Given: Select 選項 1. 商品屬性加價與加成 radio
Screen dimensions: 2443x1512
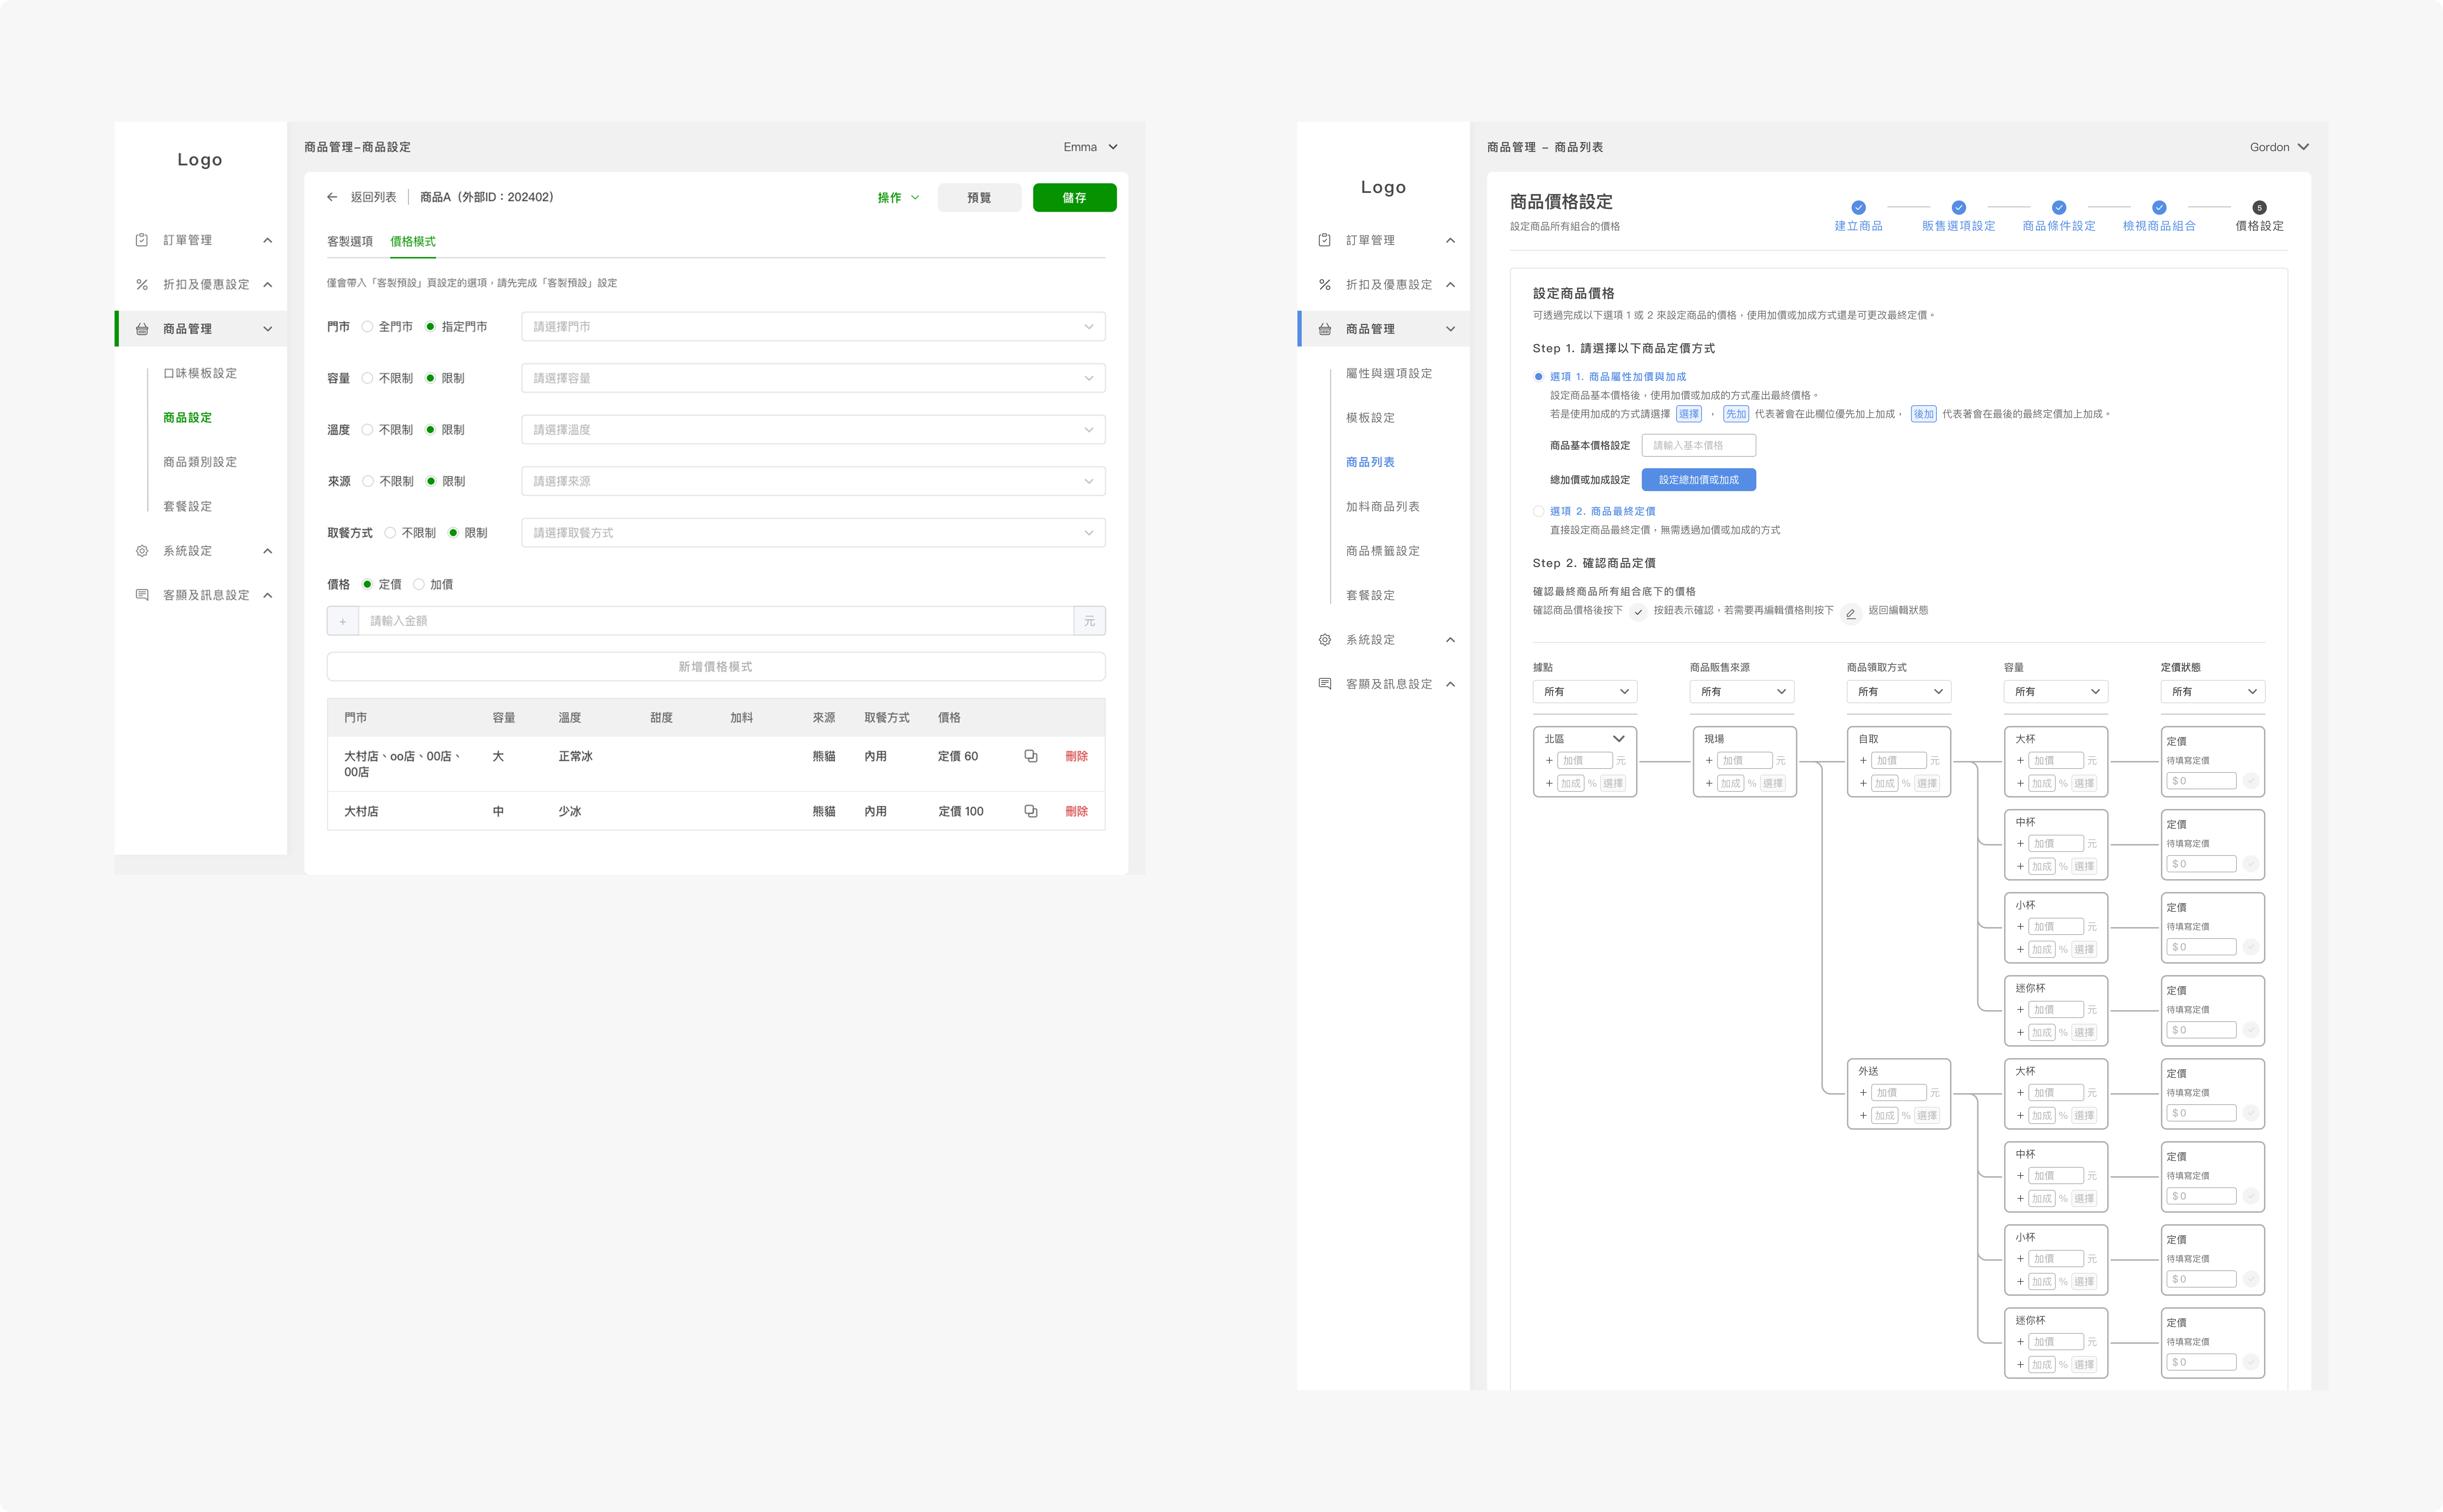Looking at the screenshot, I should tap(1539, 377).
